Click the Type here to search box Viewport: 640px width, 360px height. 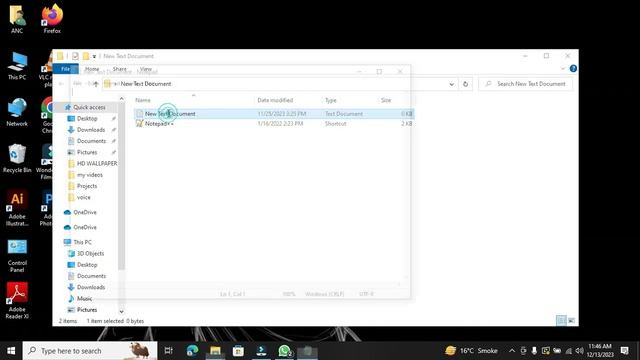[90, 351]
